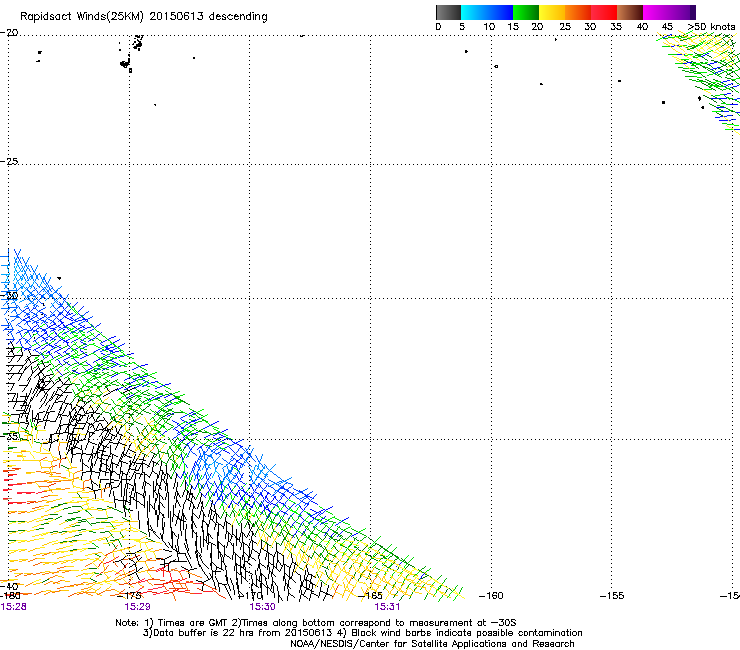The width and height of the screenshot is (740, 650).
Task: Click the '>50 knots' legend label
Action: pos(711,26)
